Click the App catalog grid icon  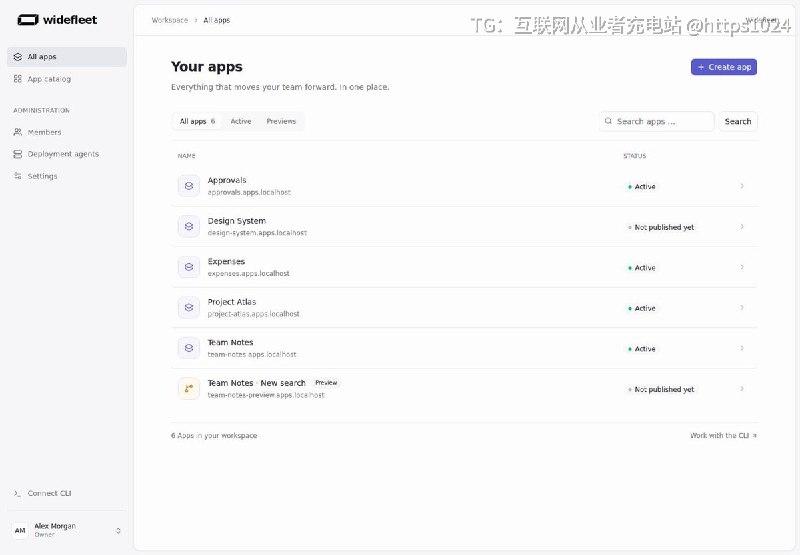(x=18, y=79)
